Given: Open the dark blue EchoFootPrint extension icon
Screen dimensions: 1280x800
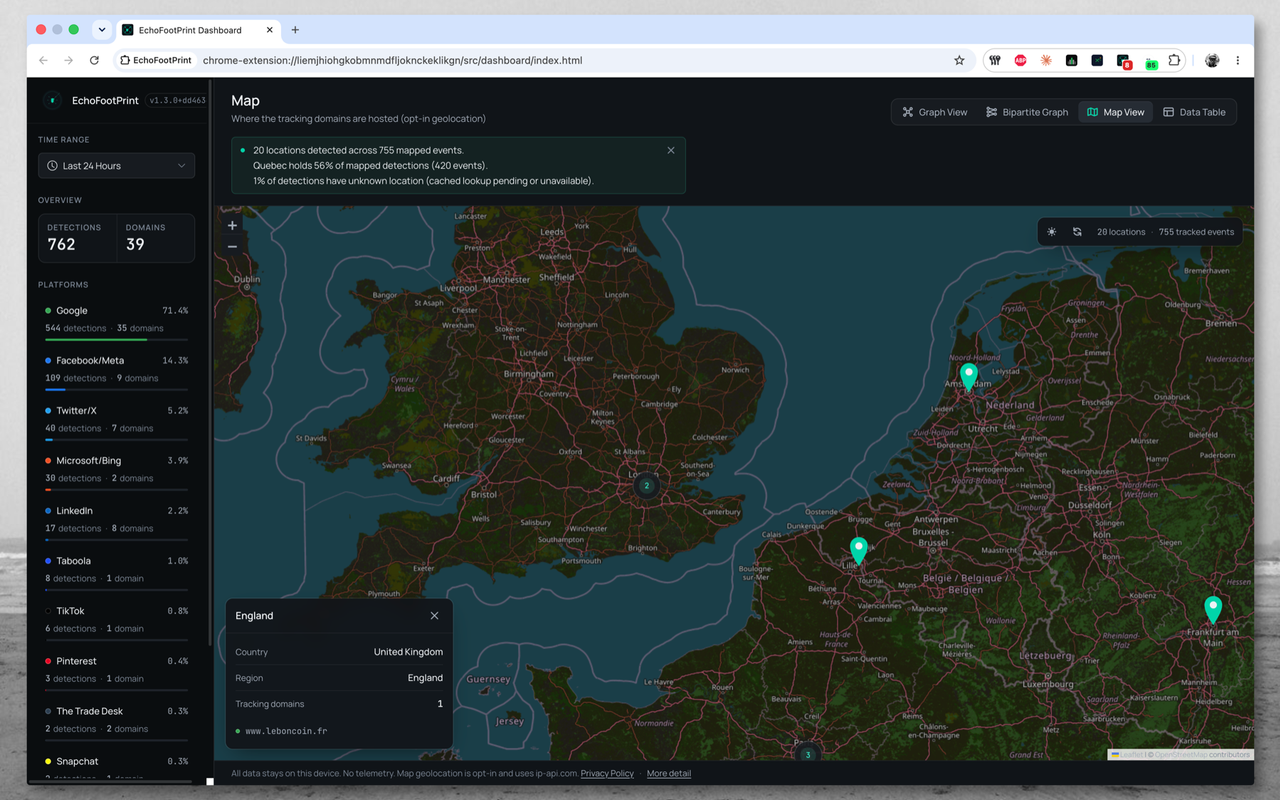Looking at the screenshot, I should click(x=1097, y=60).
